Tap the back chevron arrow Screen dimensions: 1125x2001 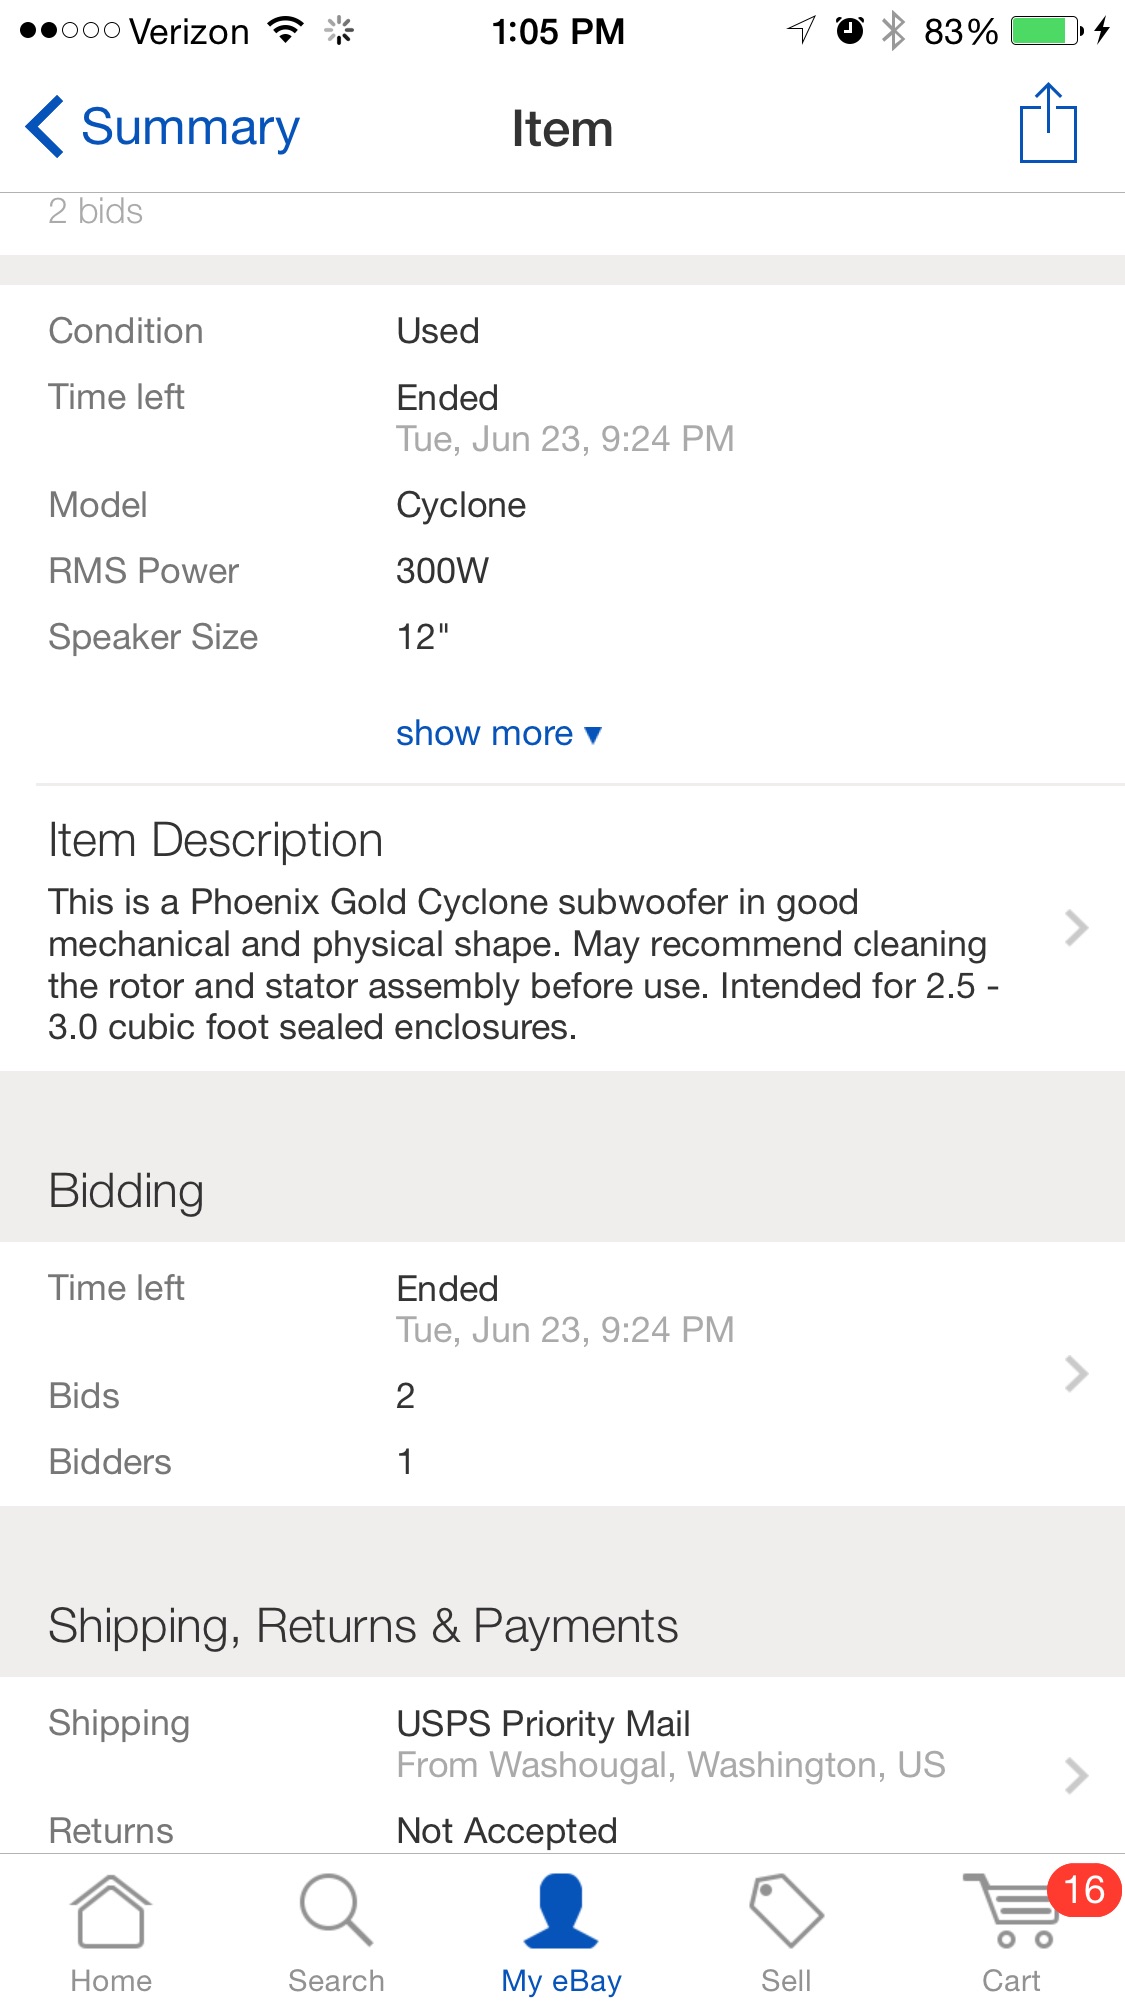coord(45,127)
